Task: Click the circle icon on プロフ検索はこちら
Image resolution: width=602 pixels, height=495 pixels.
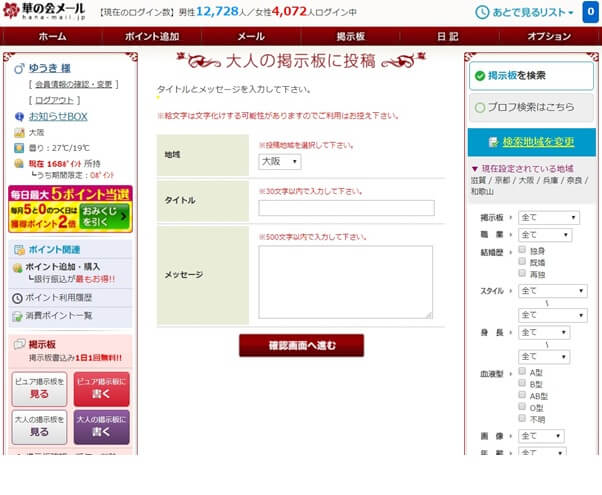Action: point(480,108)
